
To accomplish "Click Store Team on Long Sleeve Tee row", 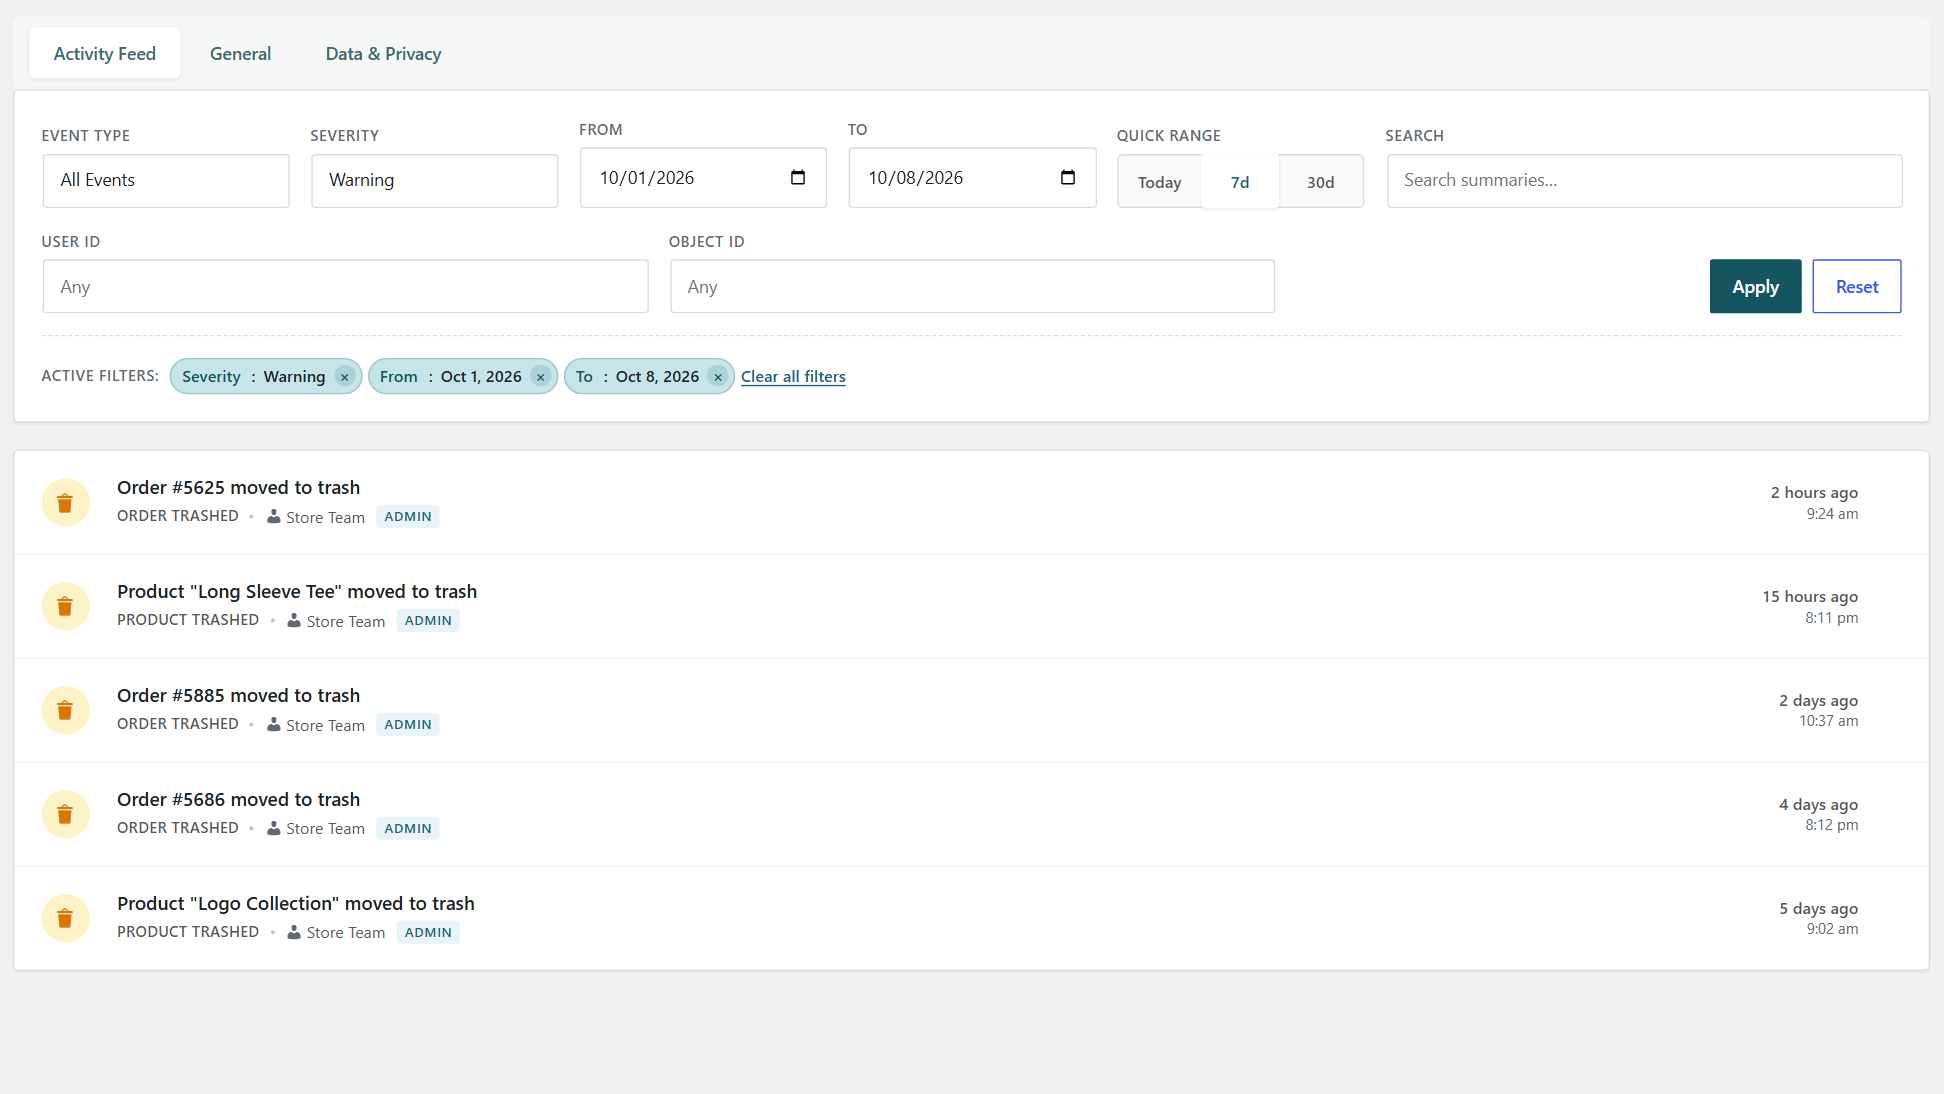I will tap(346, 622).
